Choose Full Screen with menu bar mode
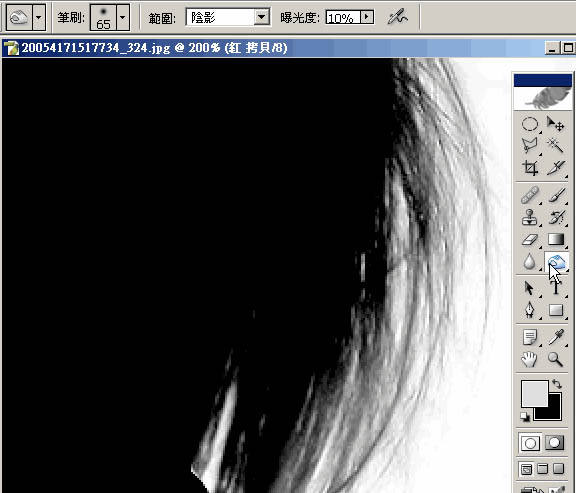This screenshot has width=576, height=493. [x=542, y=469]
